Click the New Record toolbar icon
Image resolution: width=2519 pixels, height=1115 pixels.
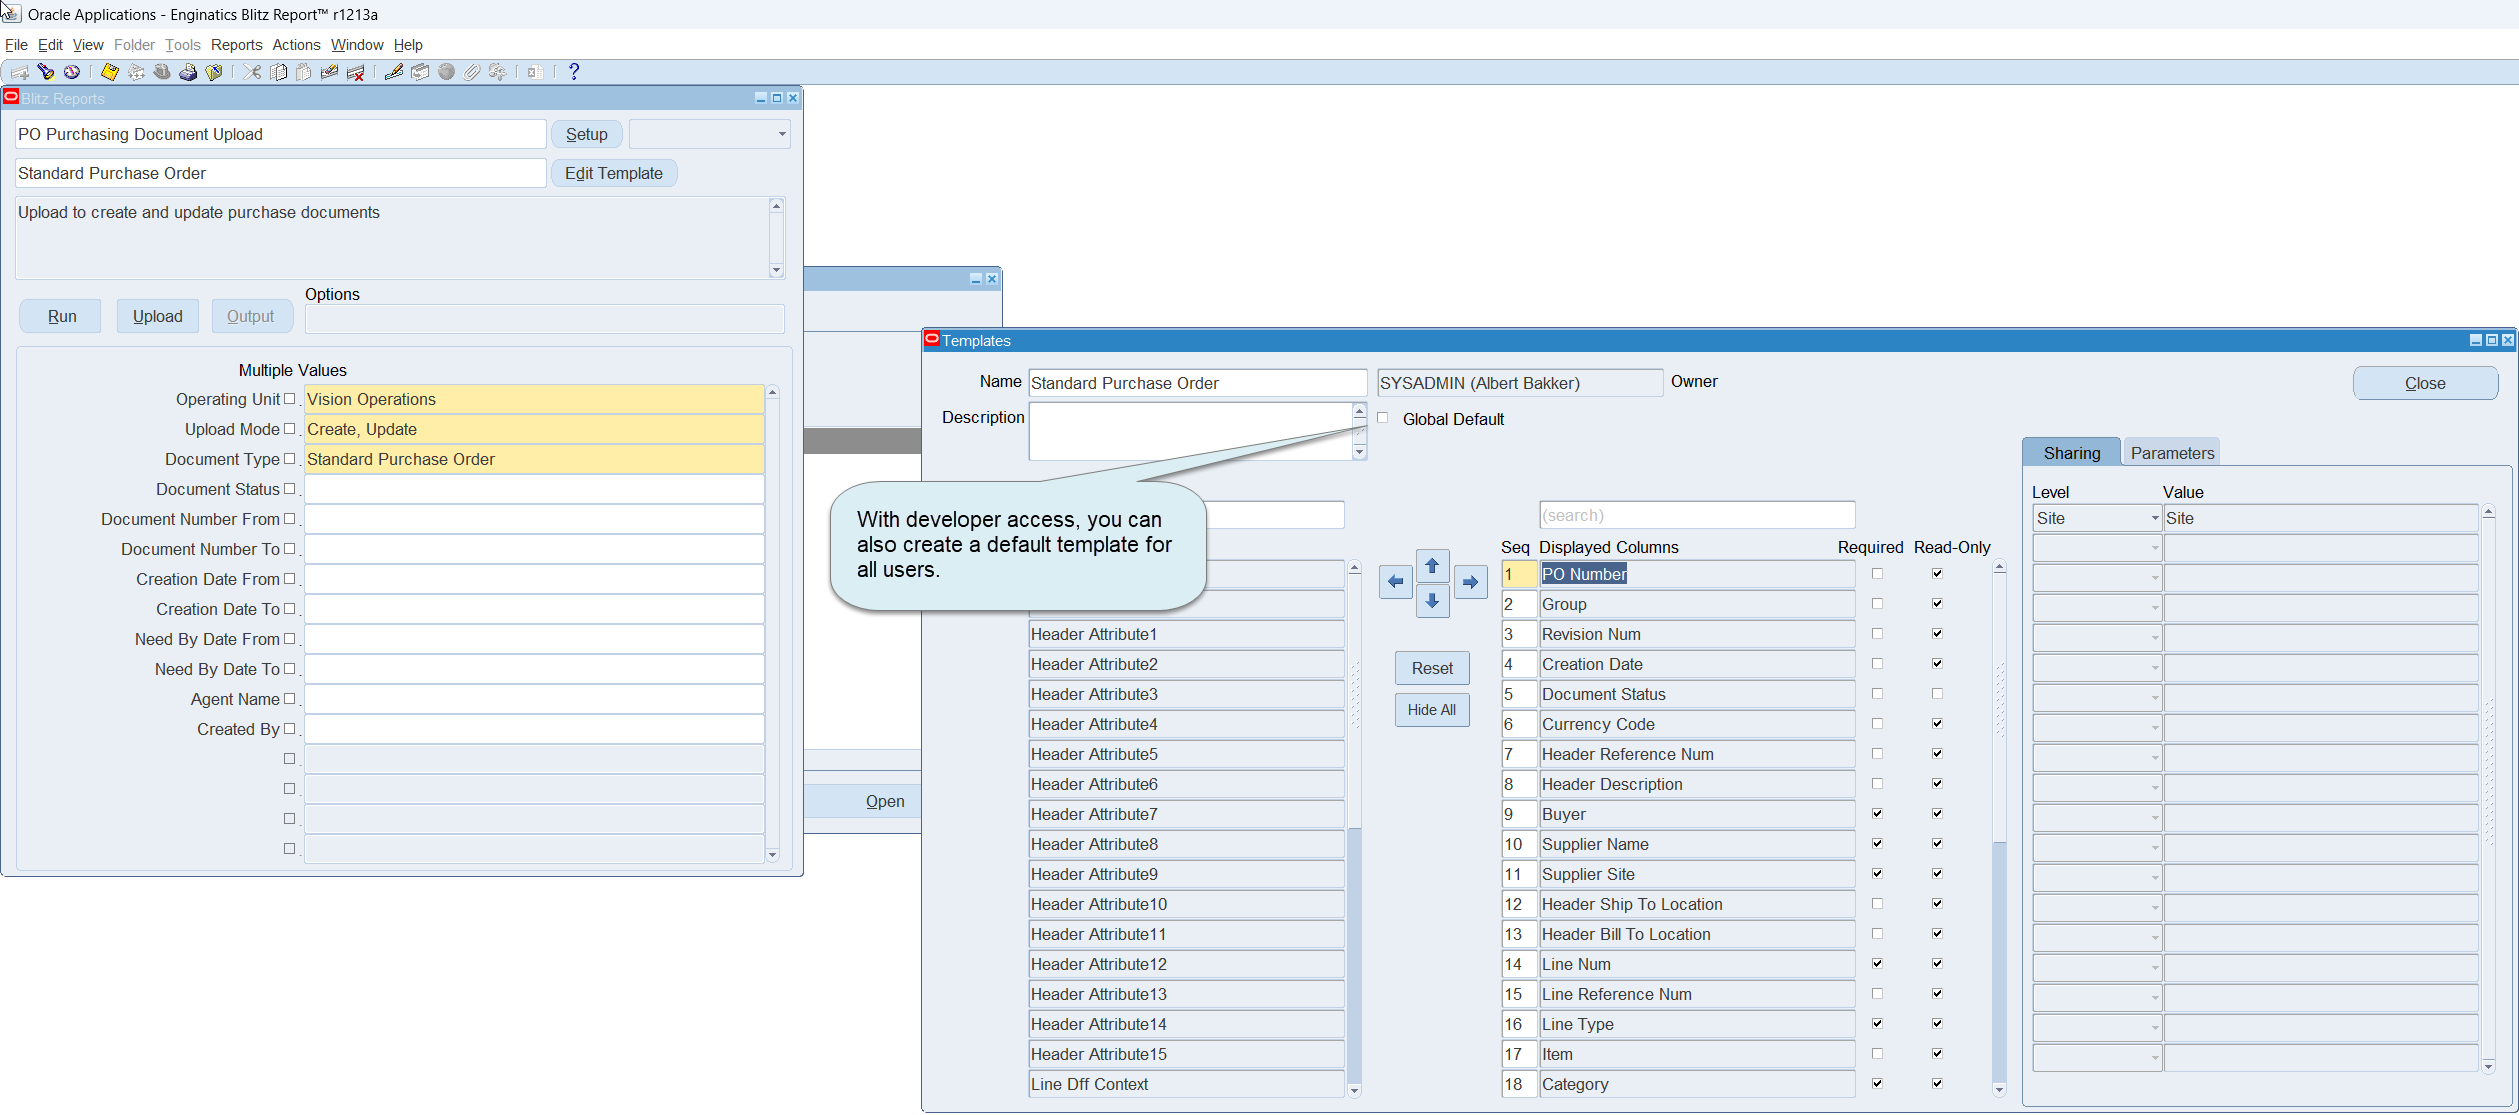point(20,72)
